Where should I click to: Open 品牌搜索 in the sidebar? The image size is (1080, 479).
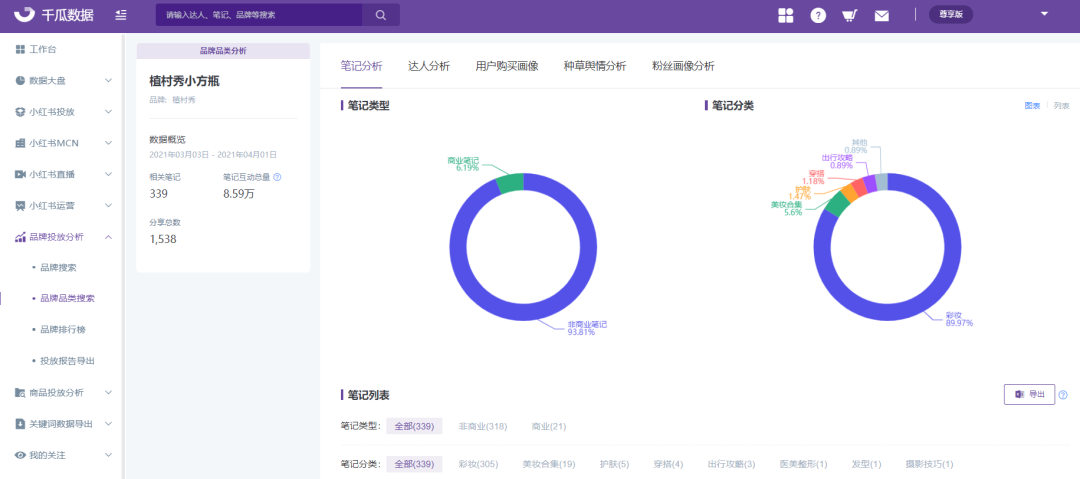pos(59,267)
